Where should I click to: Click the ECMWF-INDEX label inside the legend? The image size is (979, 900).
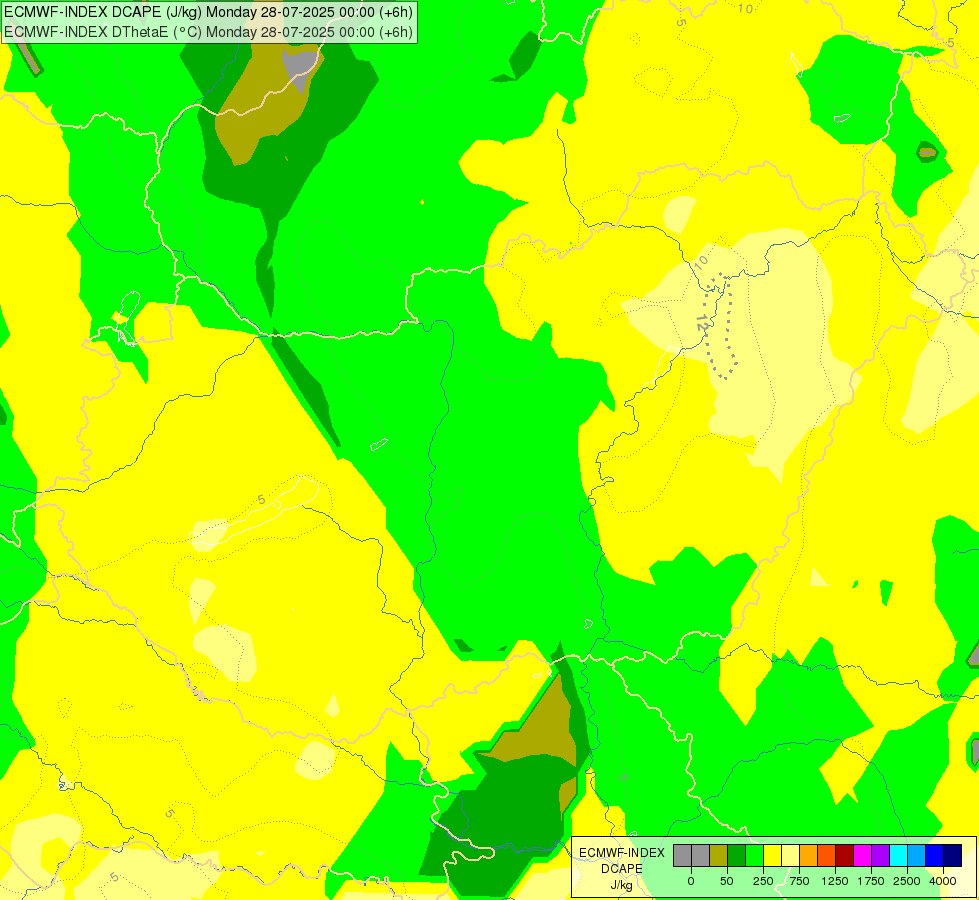(622, 853)
